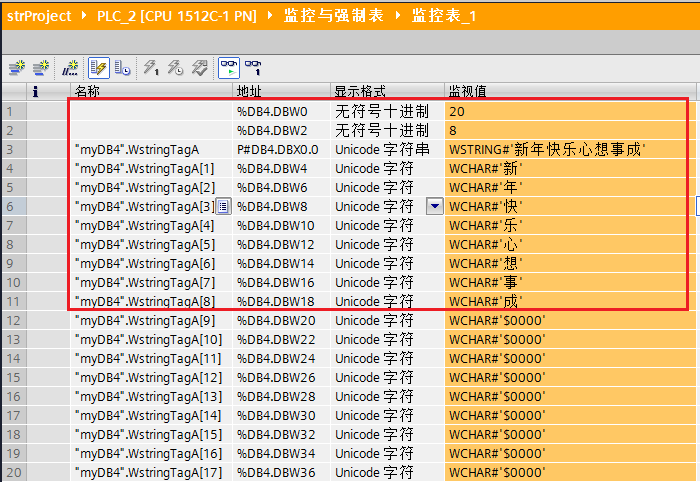Click the info 'i' column header
The image size is (700, 482).
click(48, 91)
